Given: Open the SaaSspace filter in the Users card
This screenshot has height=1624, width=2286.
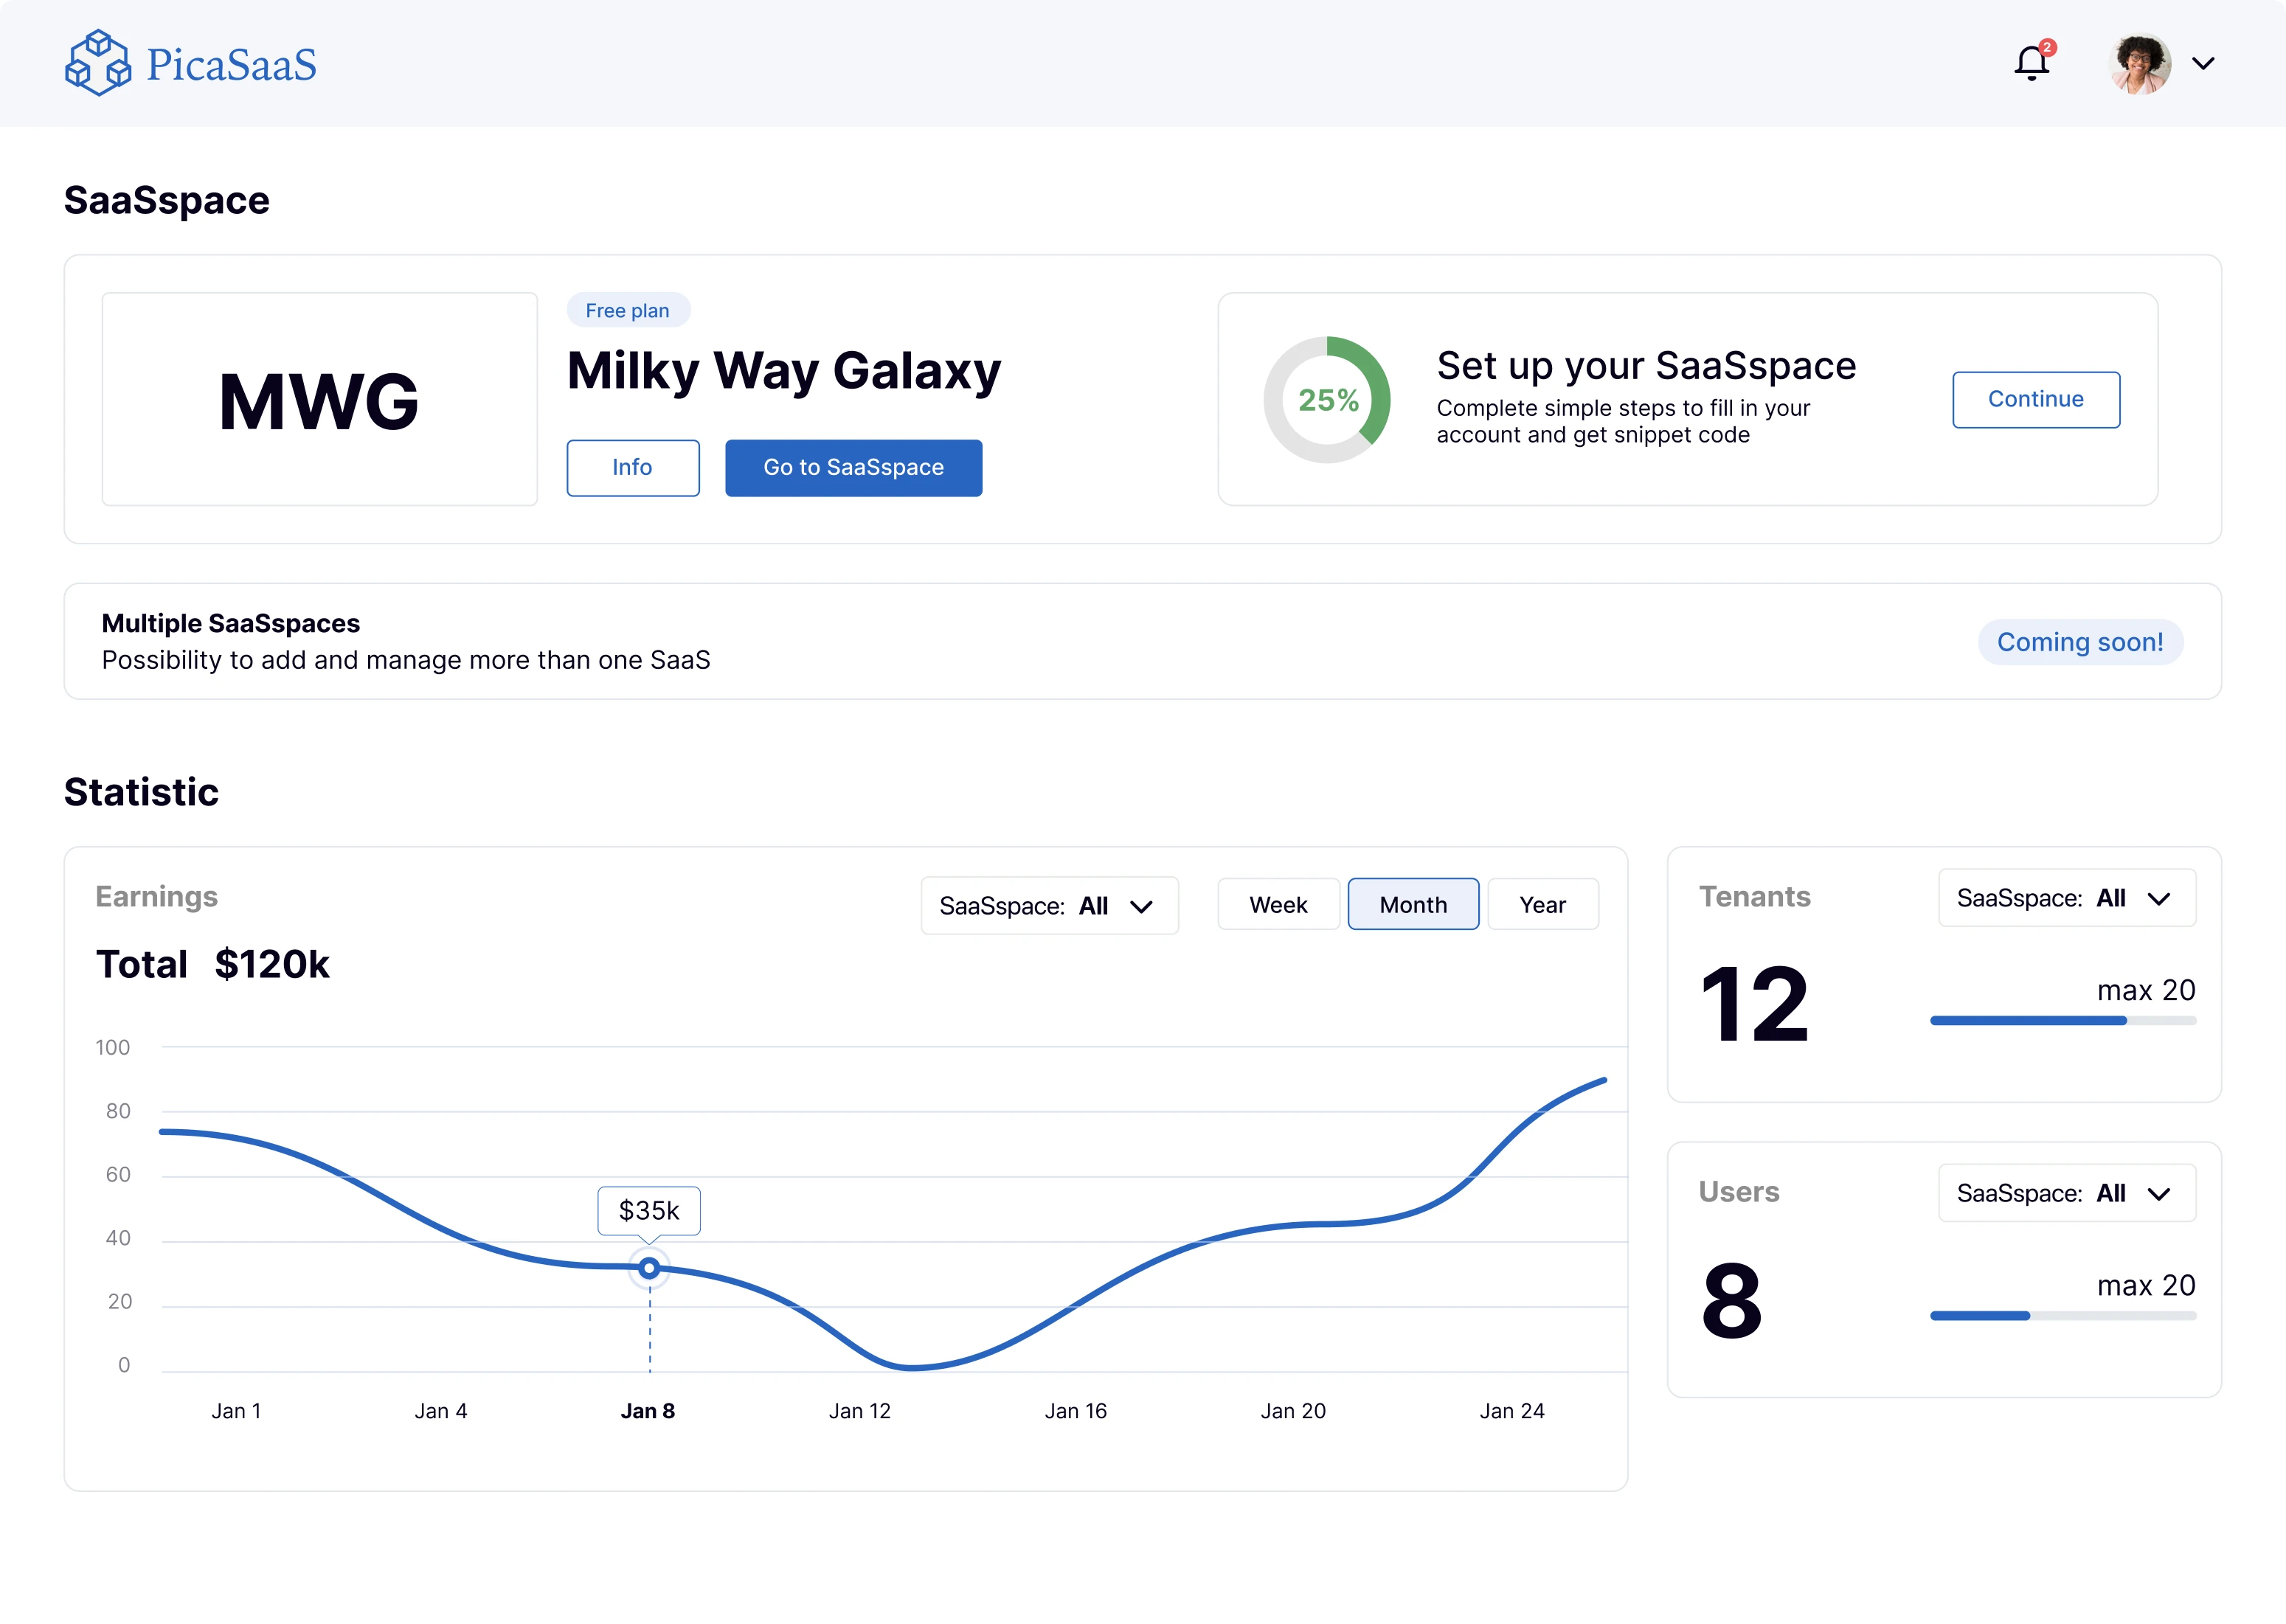Looking at the screenshot, I should pos(2066,1192).
